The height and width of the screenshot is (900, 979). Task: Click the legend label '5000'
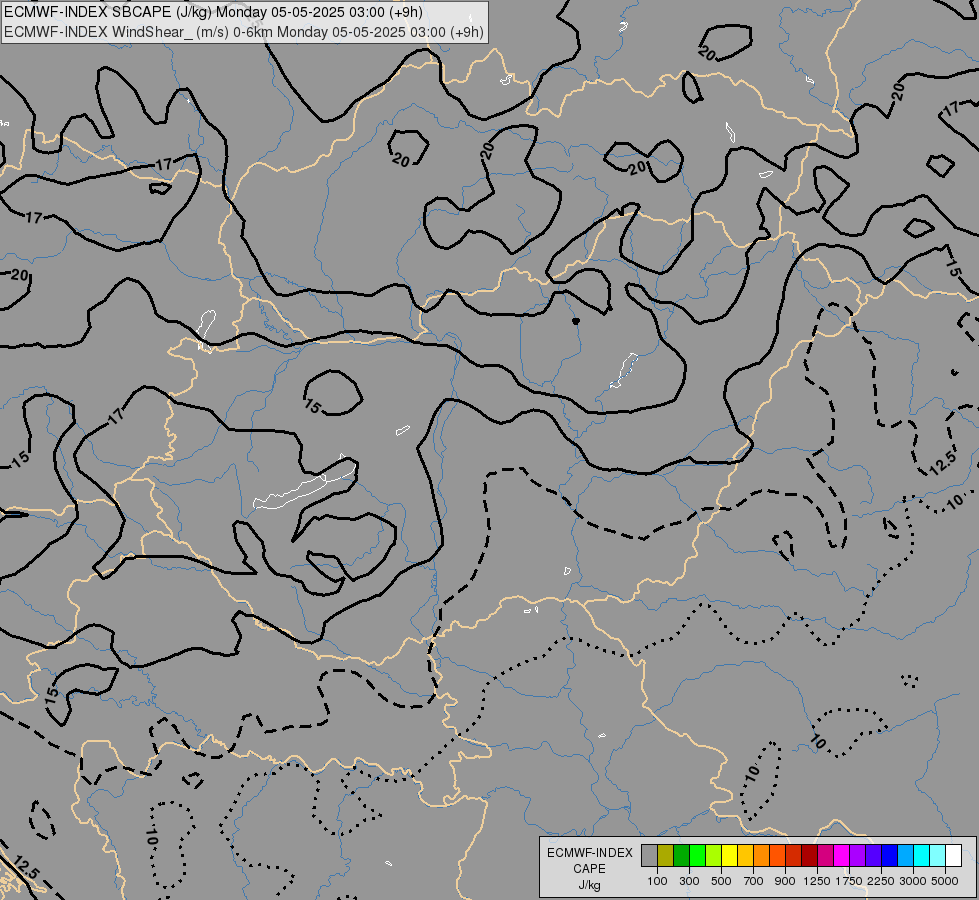pyautogui.click(x=945, y=881)
